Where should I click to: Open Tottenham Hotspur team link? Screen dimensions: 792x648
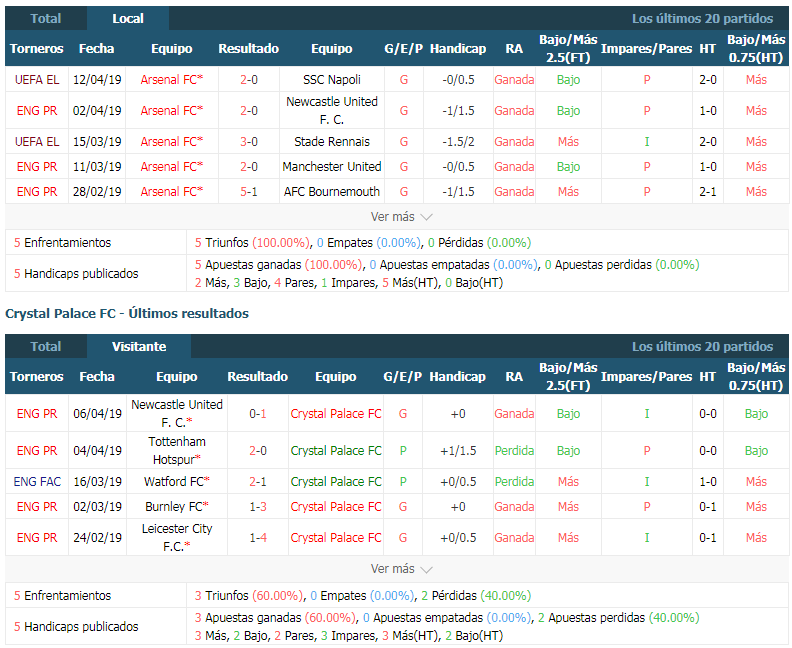tap(177, 451)
